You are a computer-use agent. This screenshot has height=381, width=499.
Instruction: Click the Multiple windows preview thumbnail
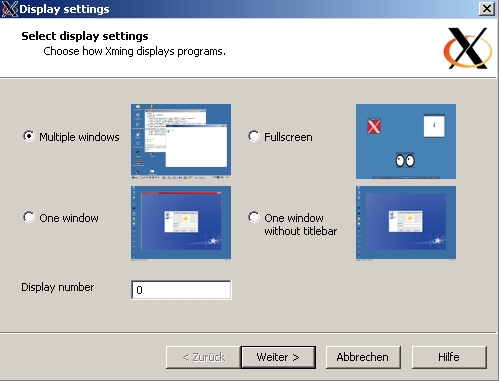click(181, 141)
